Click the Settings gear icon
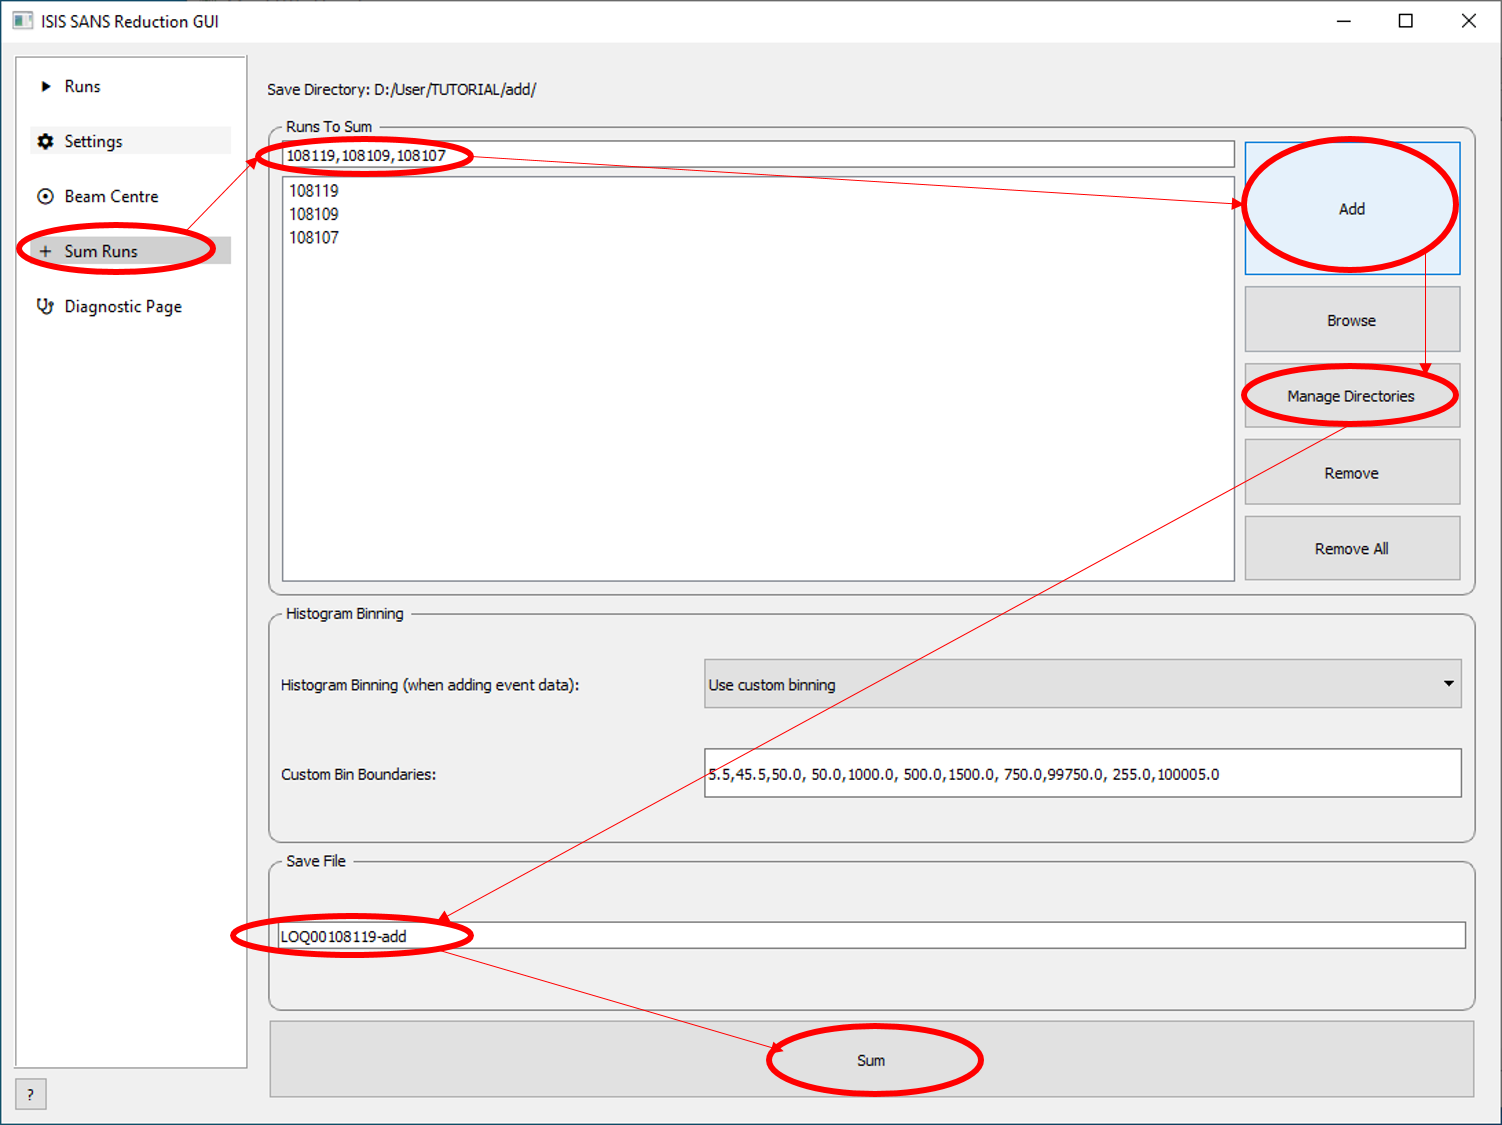Viewport: 1502px width, 1125px height. coord(45,142)
